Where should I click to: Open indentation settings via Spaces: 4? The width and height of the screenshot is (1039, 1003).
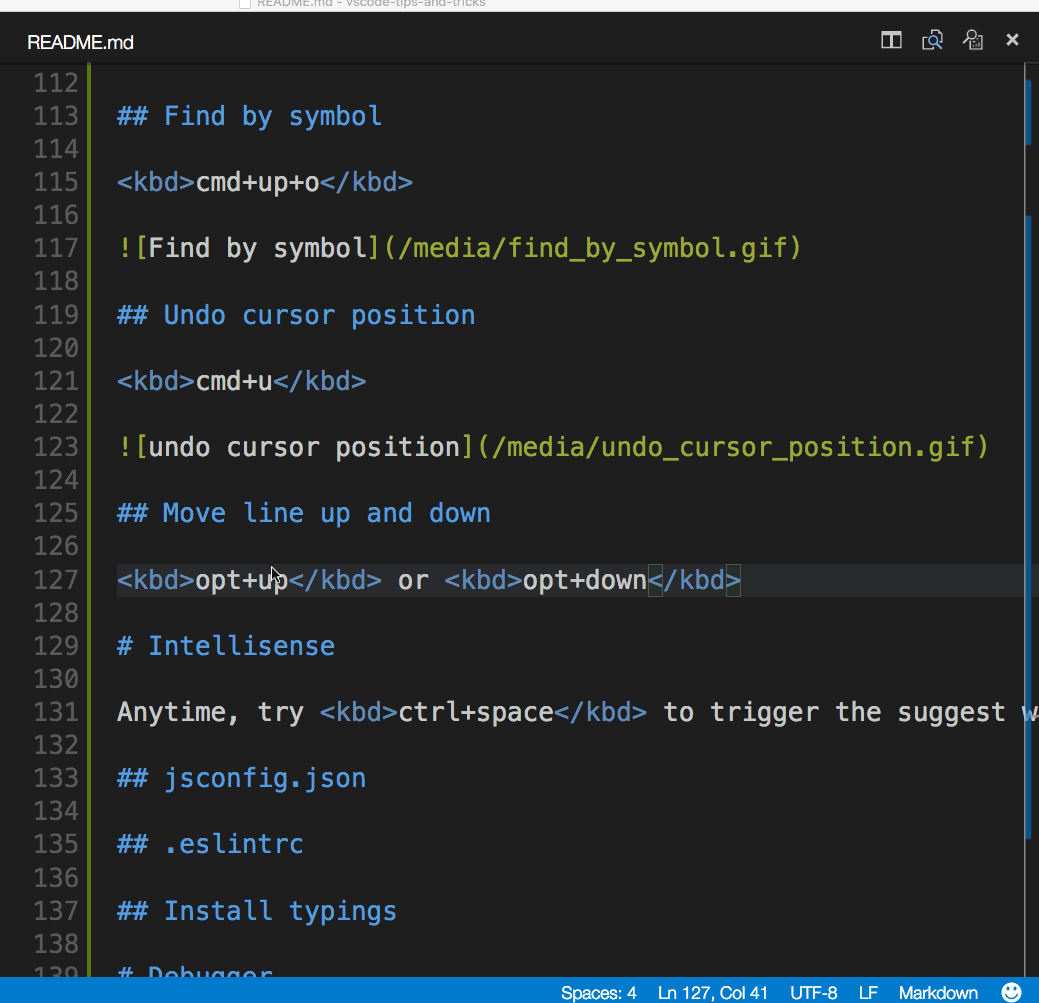tap(598, 993)
